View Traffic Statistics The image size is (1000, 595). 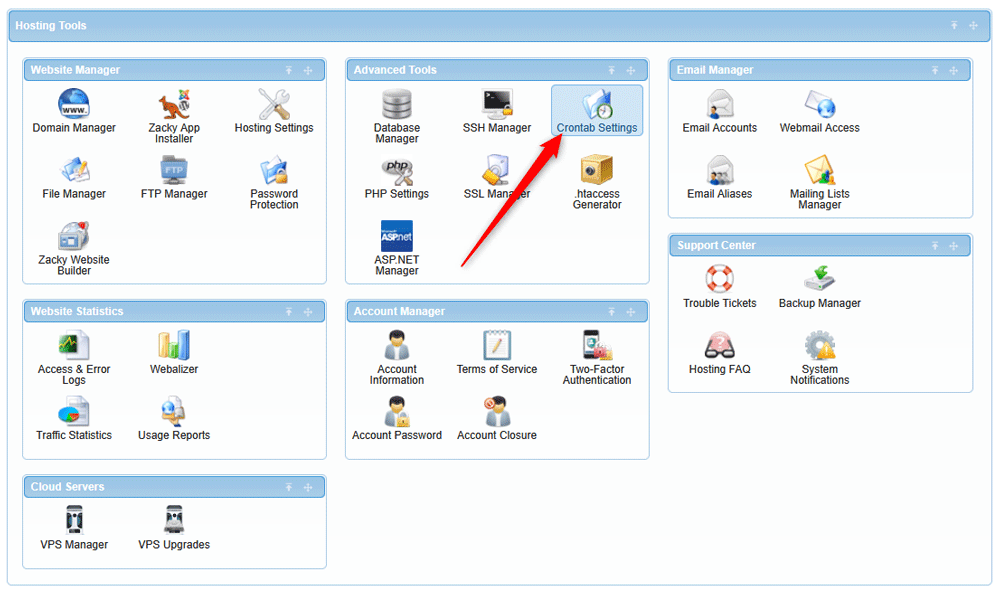click(74, 420)
